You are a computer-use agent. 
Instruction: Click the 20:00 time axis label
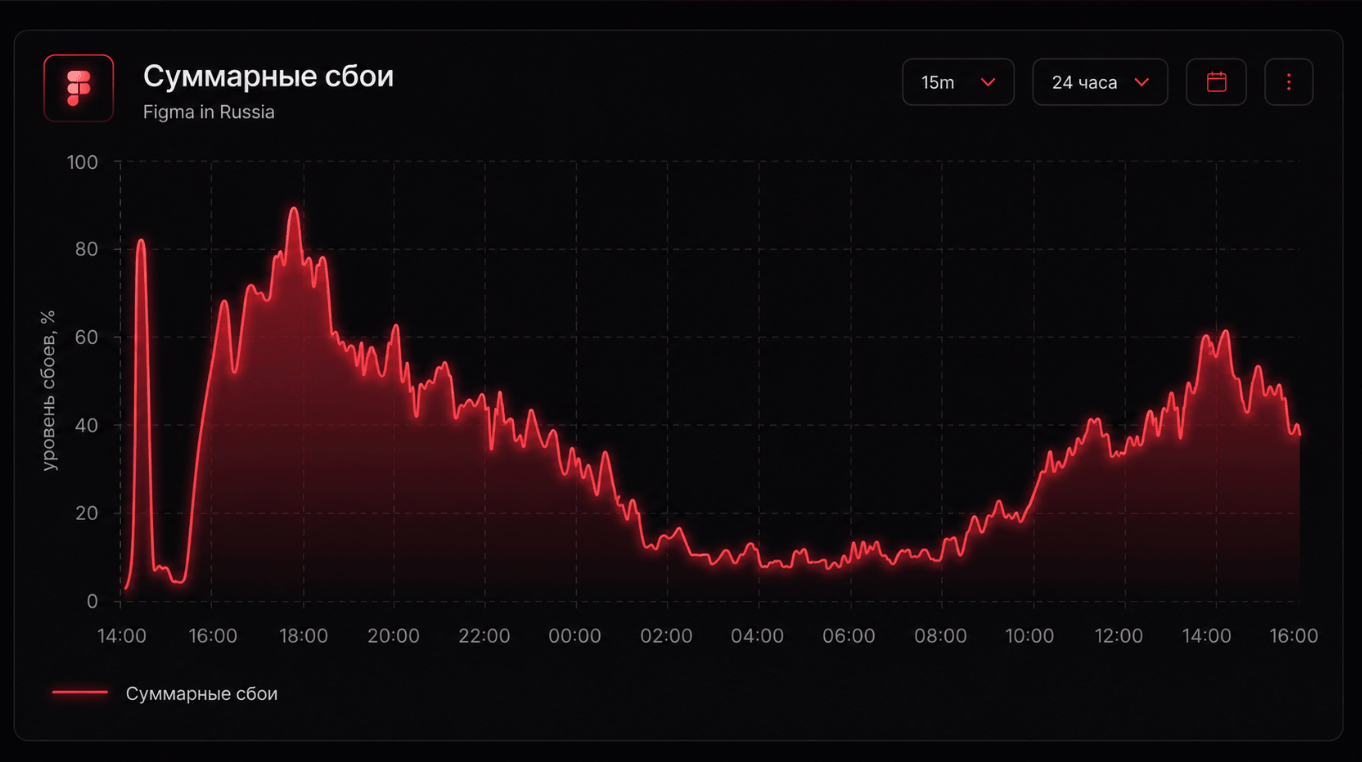[x=394, y=636]
